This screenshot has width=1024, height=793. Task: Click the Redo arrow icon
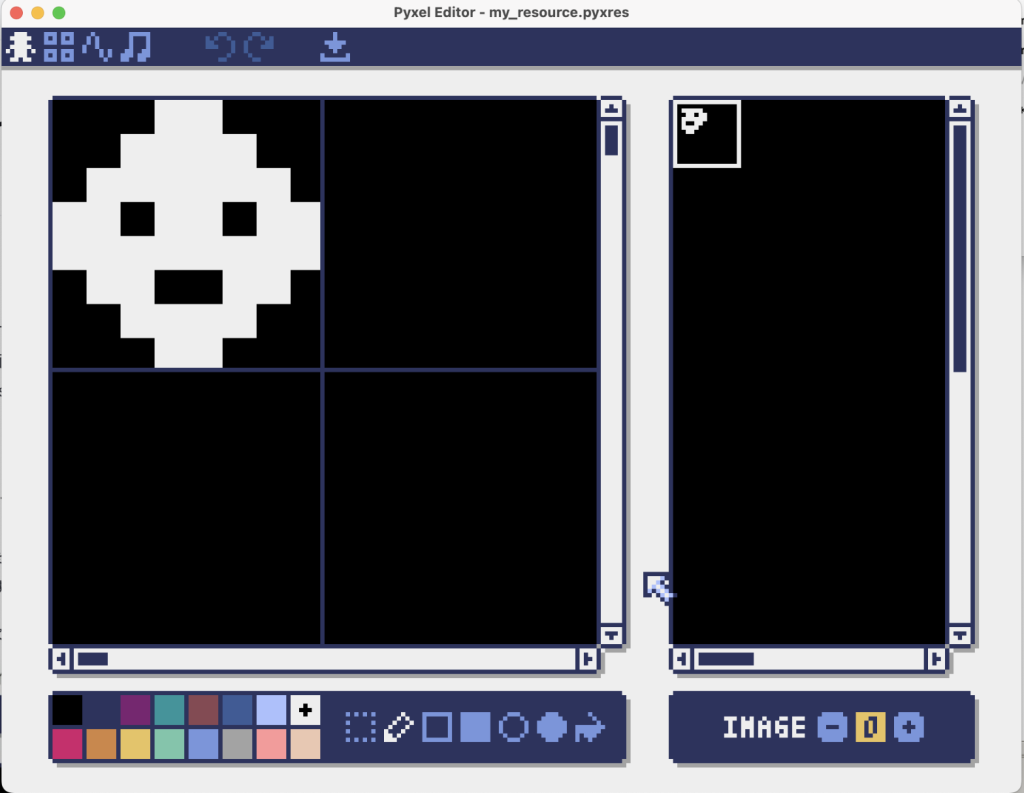pos(259,47)
